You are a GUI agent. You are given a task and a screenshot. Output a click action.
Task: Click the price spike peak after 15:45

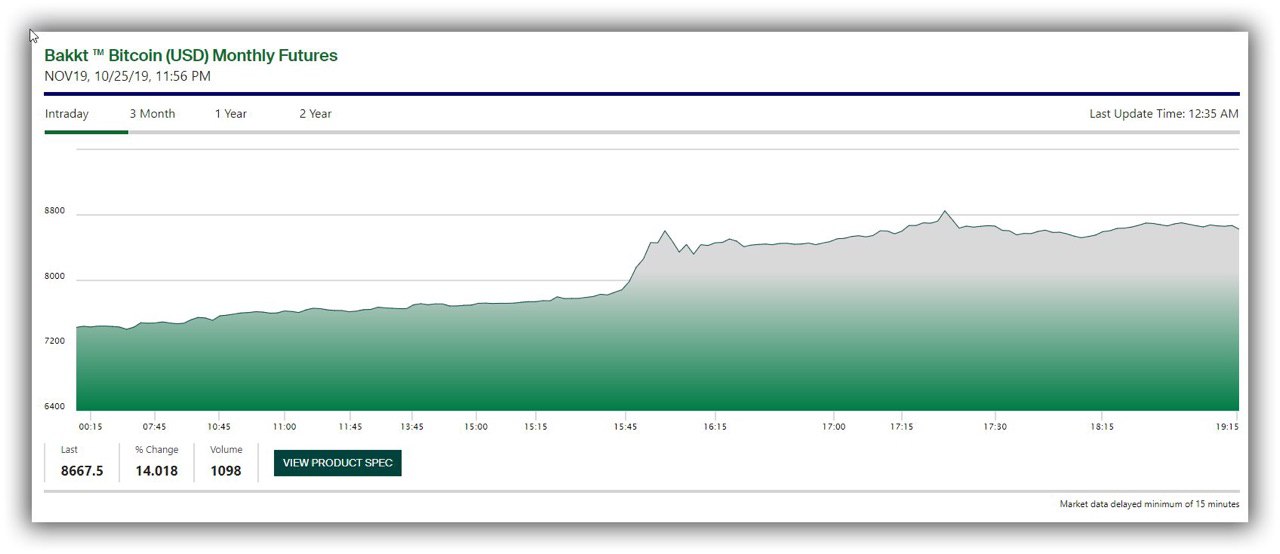[664, 231]
